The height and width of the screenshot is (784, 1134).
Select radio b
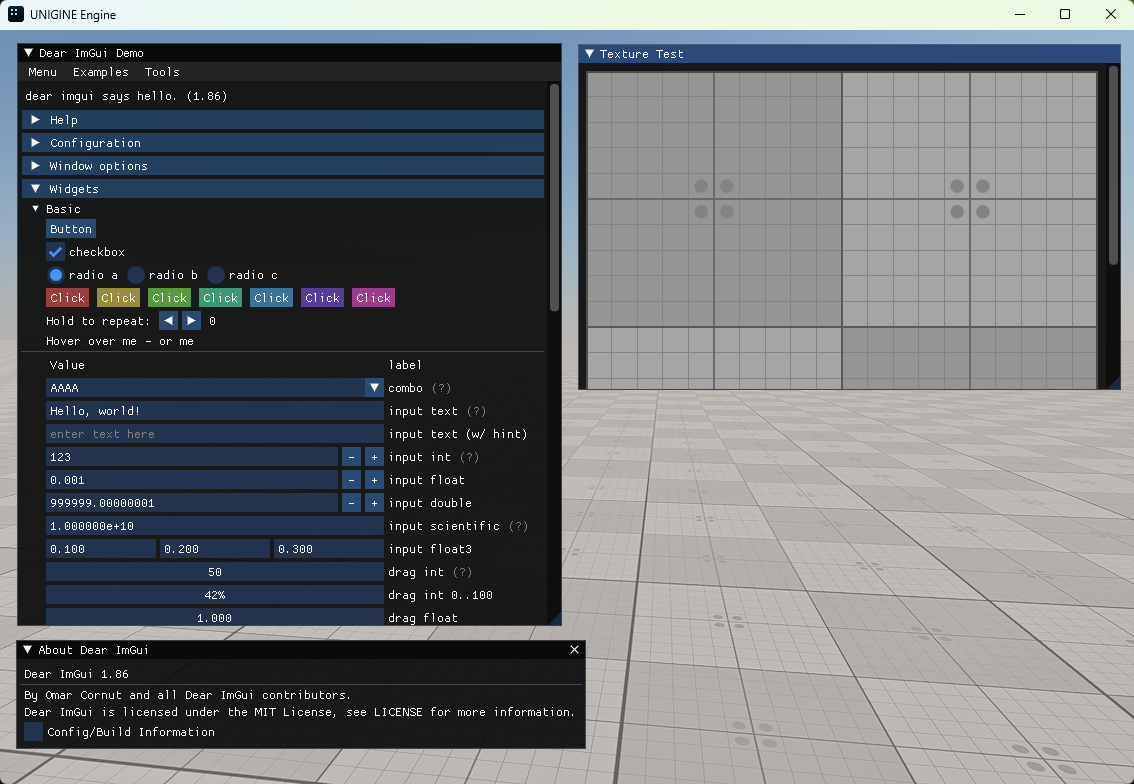pos(138,274)
